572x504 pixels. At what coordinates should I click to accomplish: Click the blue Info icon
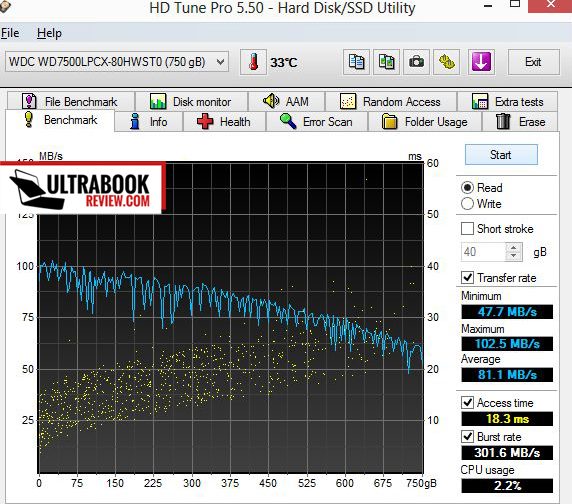coord(135,121)
